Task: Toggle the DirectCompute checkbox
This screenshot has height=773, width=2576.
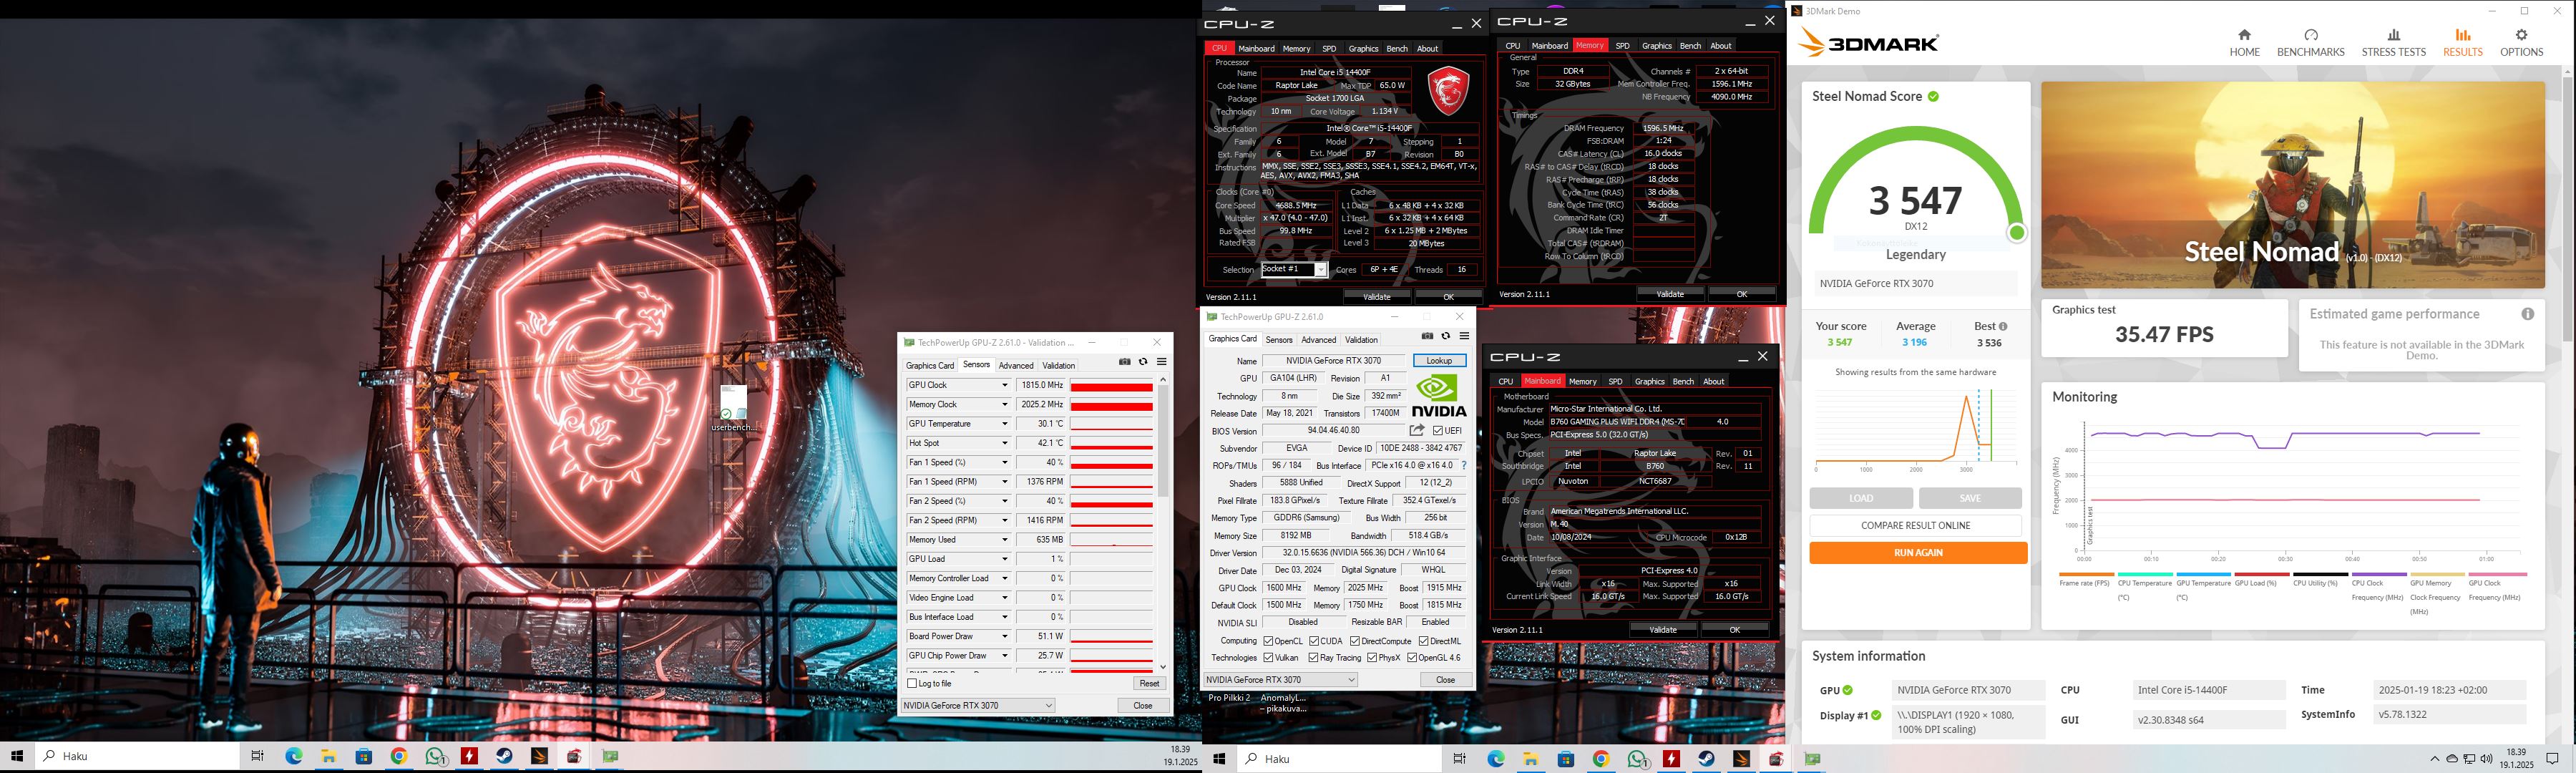Action: pyautogui.click(x=1355, y=641)
